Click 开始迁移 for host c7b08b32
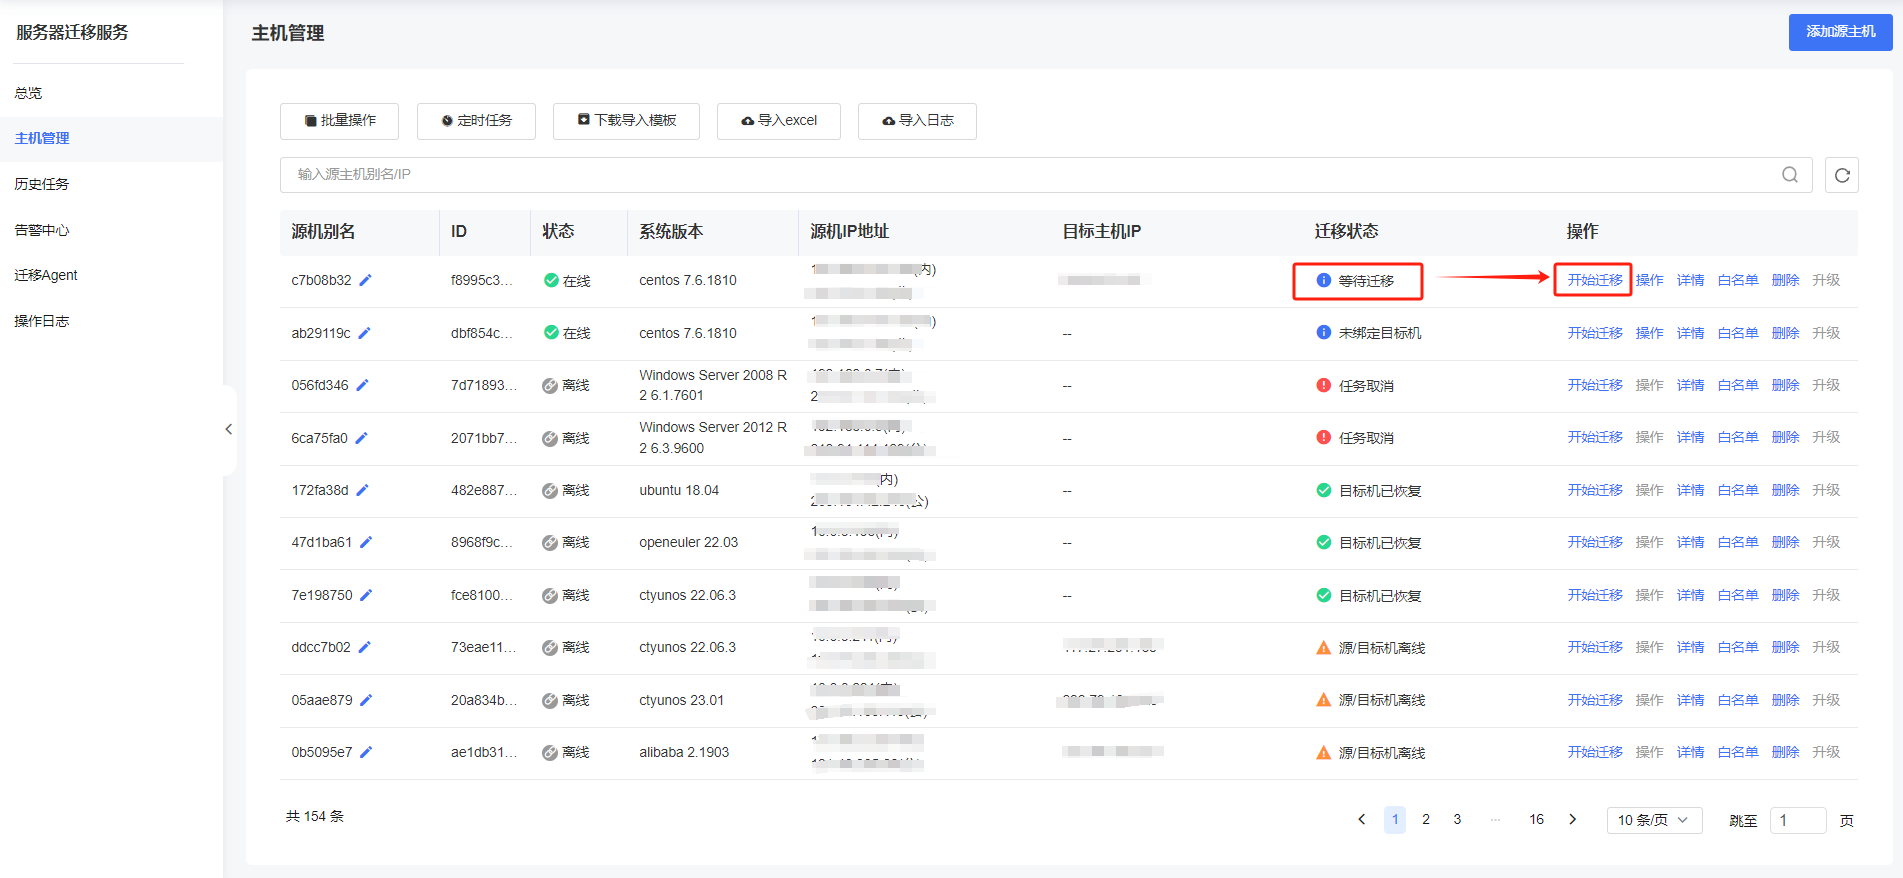Viewport: 1903px width, 878px height. point(1595,280)
